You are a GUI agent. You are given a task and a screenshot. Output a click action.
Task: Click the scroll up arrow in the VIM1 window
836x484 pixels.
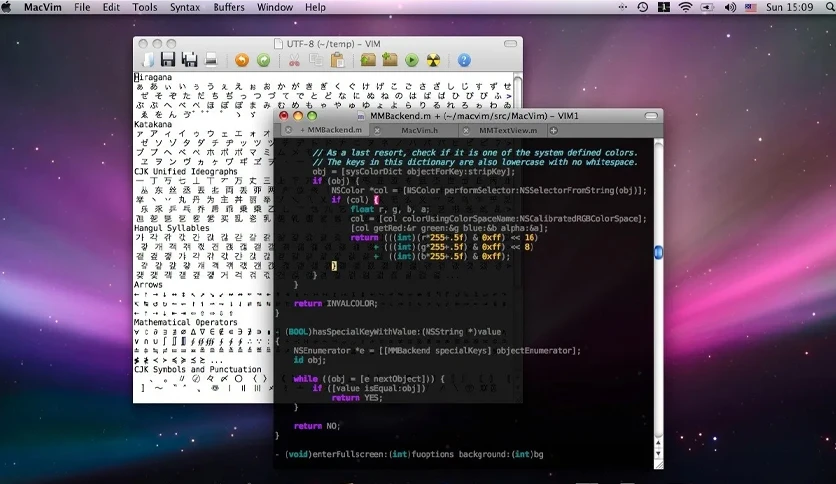pos(658,443)
